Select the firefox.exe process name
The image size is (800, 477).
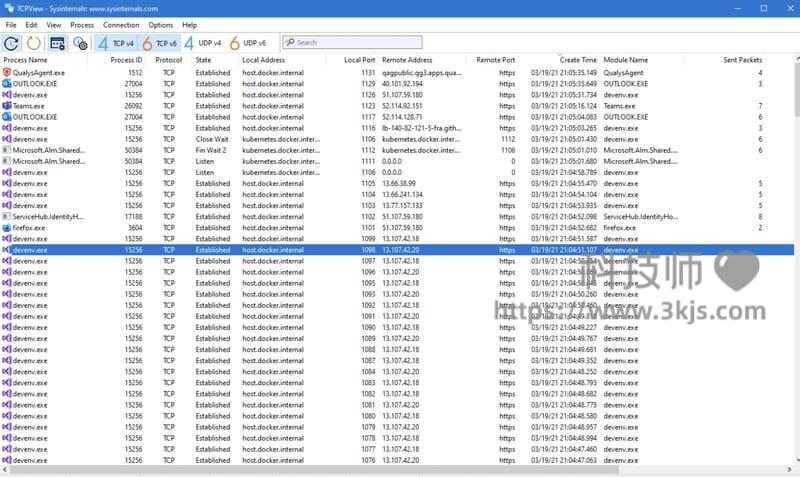29,228
